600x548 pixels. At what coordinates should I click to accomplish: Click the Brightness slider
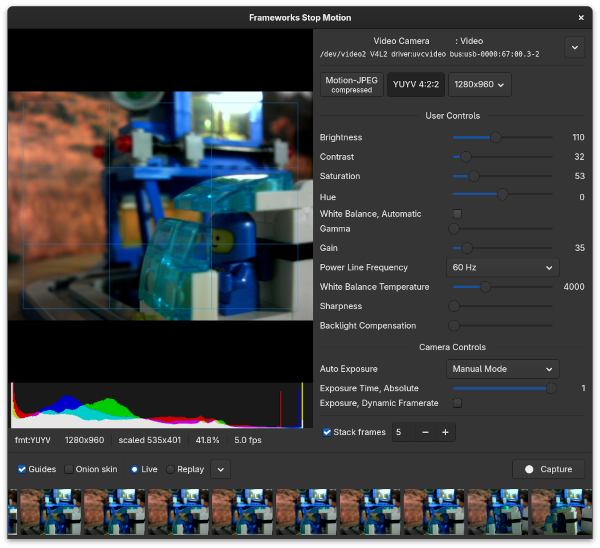point(502,137)
